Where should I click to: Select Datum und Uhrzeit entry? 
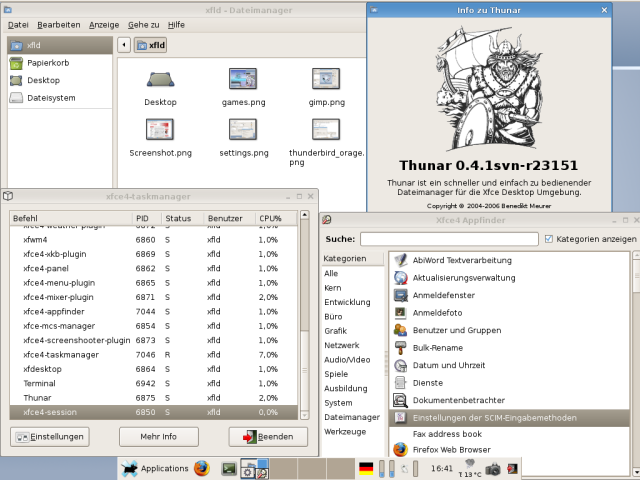[509, 365]
